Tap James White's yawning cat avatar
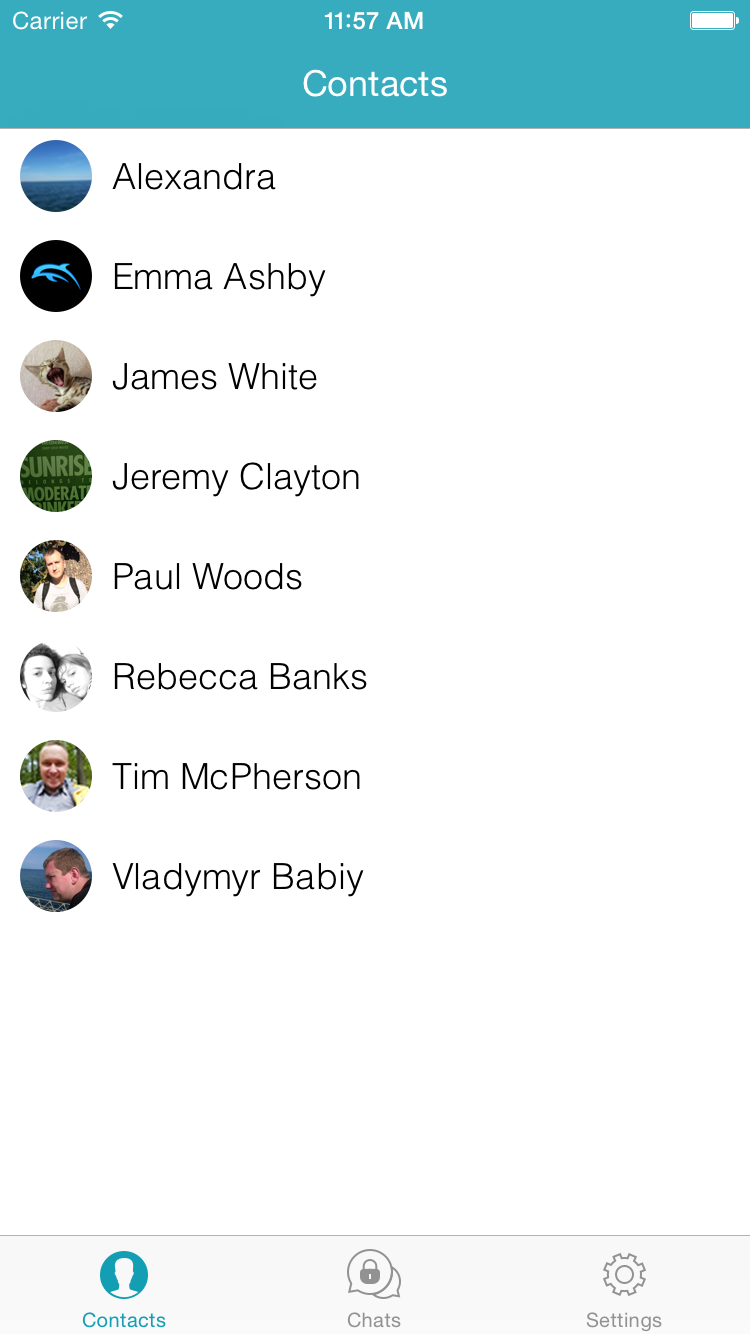 point(56,376)
